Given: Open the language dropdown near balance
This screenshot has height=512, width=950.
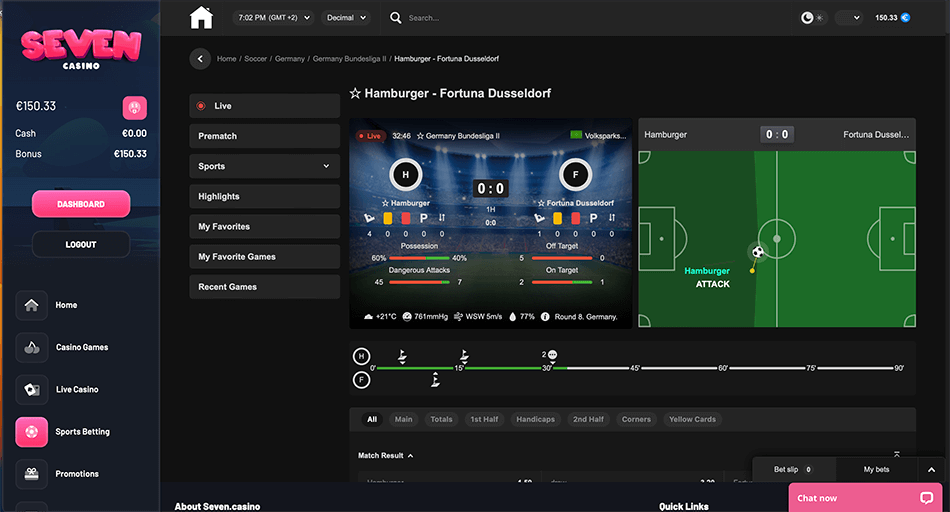Looking at the screenshot, I should [849, 18].
